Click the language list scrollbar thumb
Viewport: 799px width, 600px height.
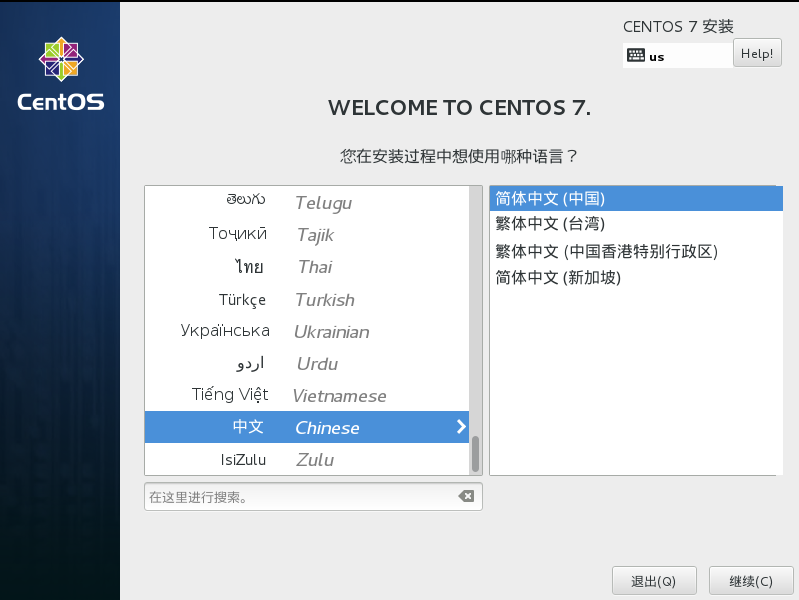[x=475, y=454]
